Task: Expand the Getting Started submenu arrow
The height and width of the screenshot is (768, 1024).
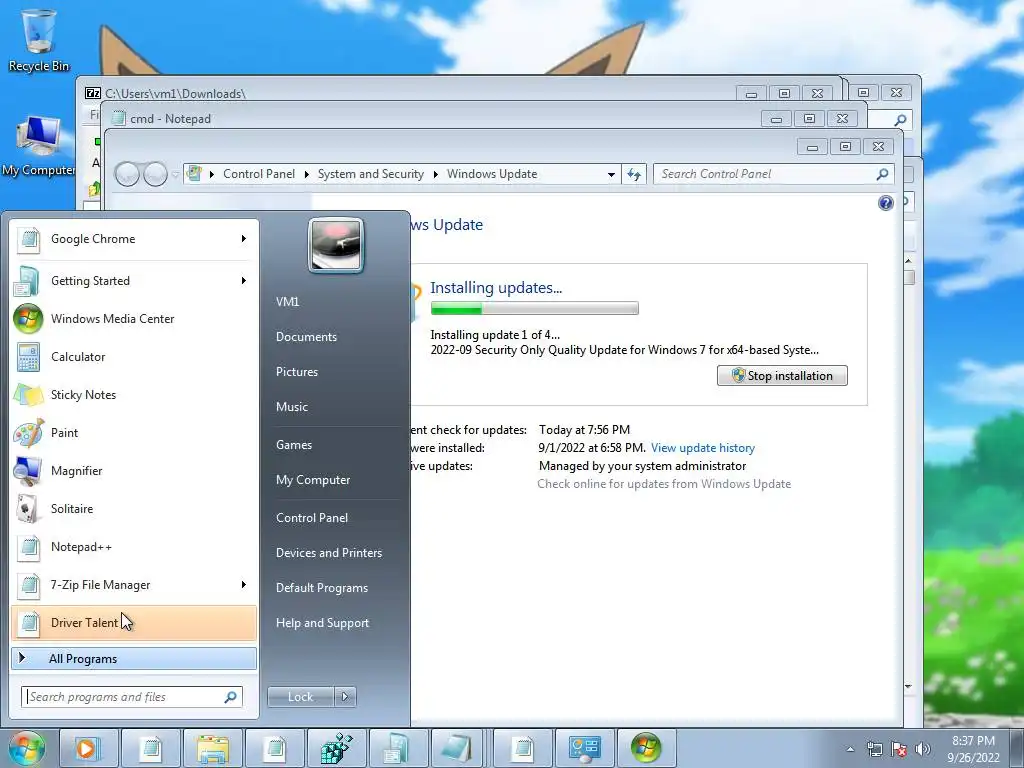Action: 244,281
